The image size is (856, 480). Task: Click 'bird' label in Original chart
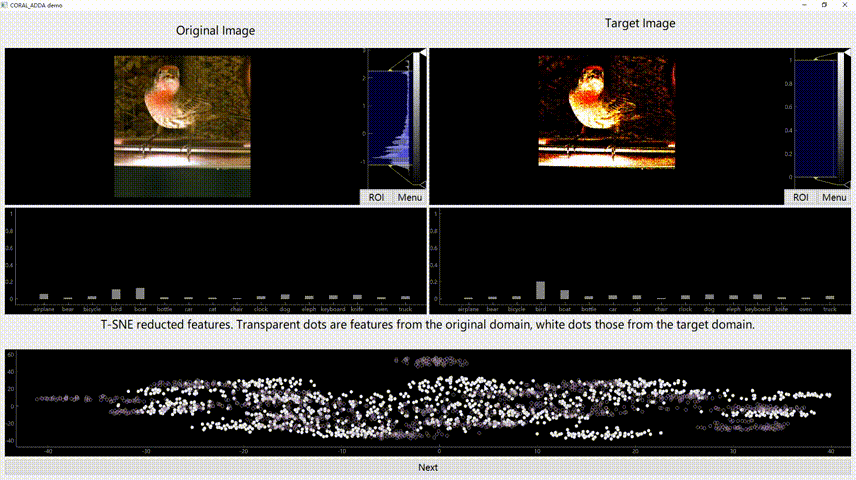[x=116, y=309]
